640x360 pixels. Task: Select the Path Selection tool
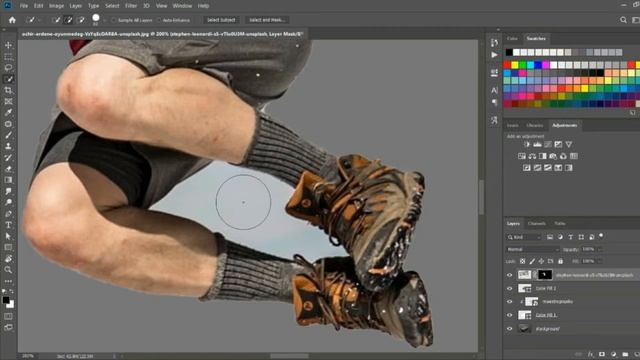[x=8, y=236]
